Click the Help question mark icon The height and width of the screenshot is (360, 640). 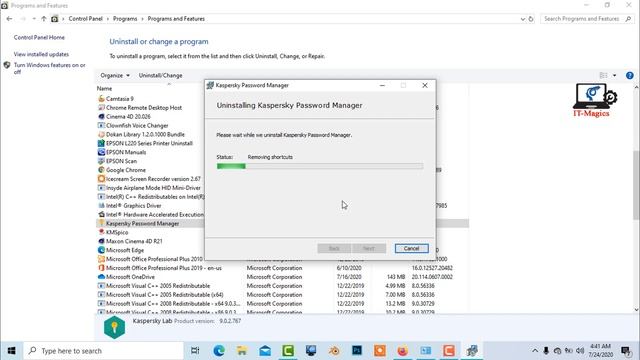pyautogui.click(x=630, y=76)
